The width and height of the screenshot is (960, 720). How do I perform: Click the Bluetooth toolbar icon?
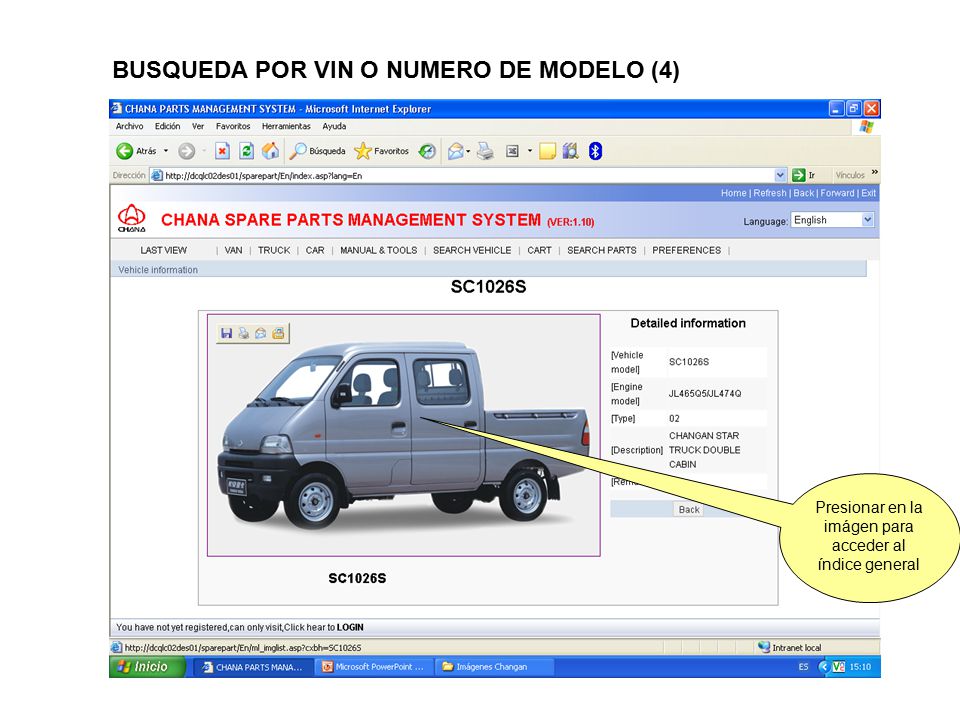[x=595, y=151]
